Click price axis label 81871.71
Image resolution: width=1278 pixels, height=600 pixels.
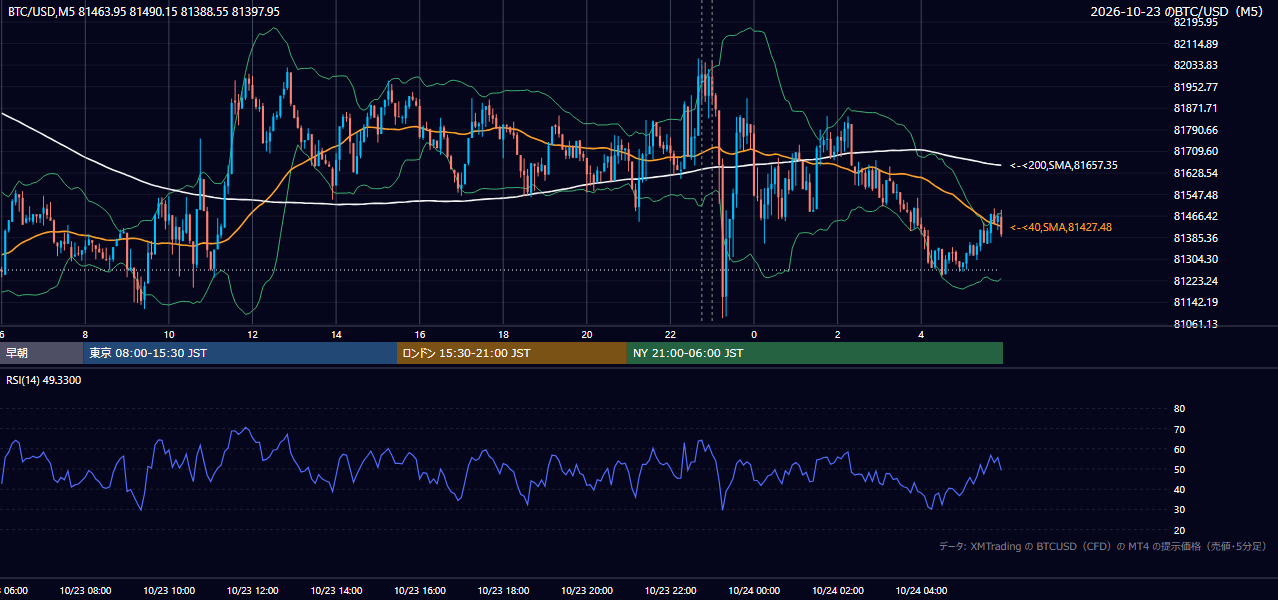point(1196,108)
